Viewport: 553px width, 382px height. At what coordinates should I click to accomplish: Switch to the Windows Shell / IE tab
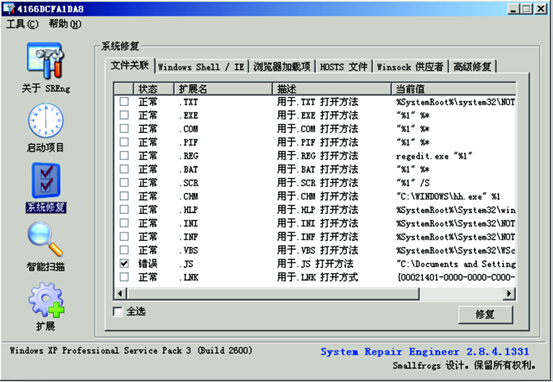201,67
